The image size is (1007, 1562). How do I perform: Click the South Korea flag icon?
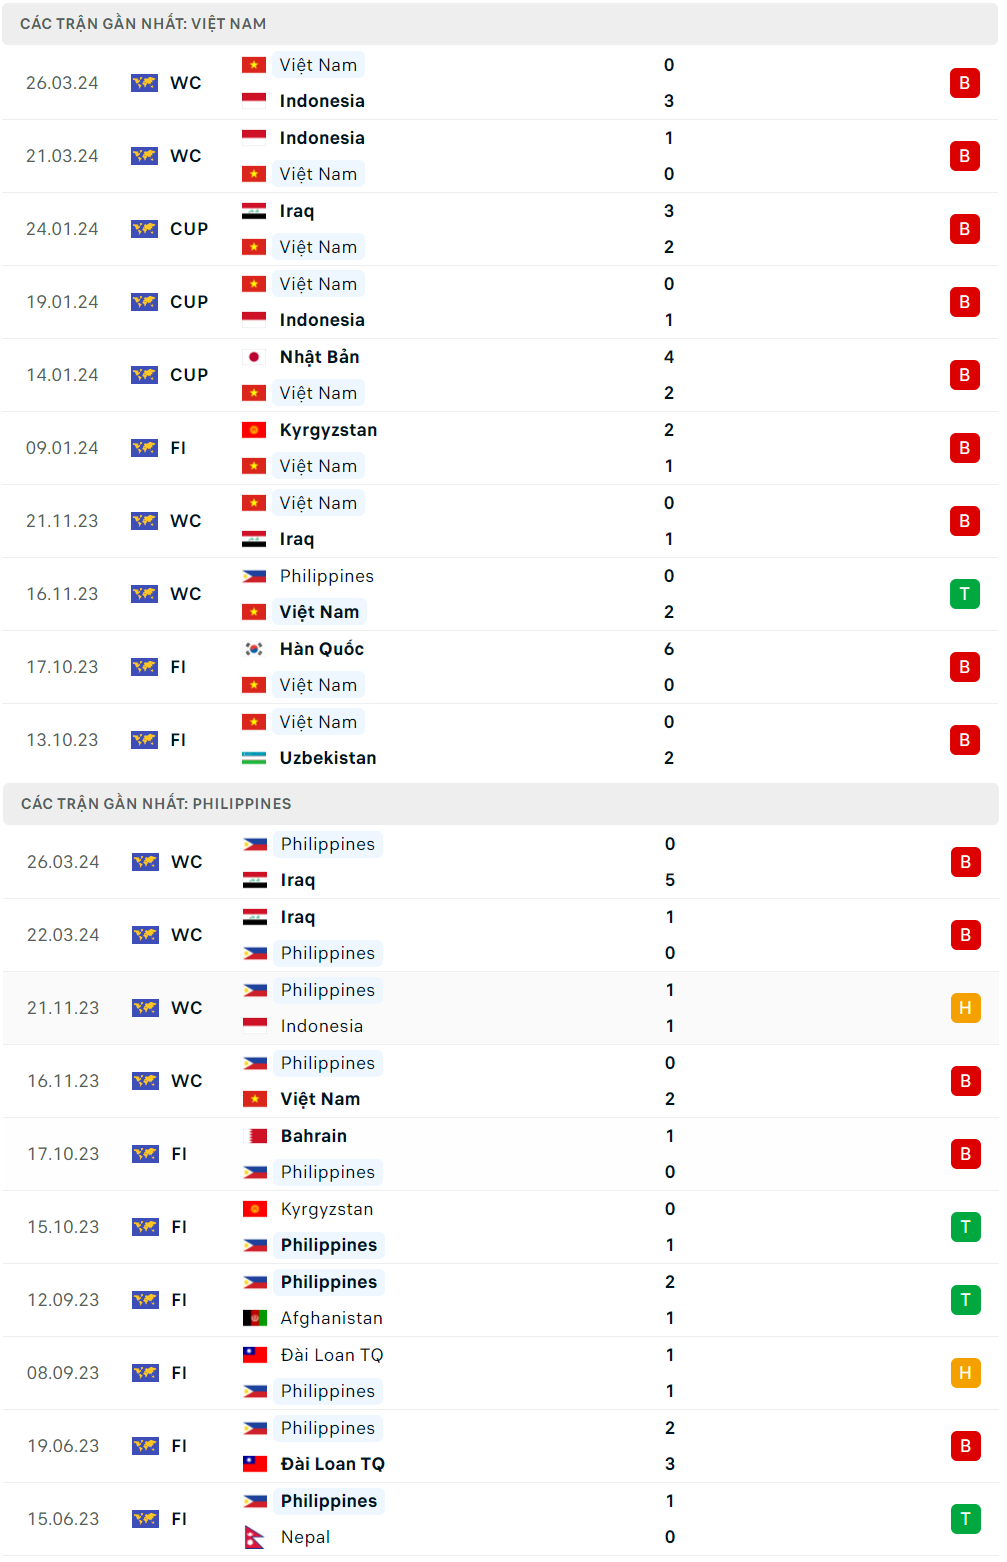[x=254, y=649]
